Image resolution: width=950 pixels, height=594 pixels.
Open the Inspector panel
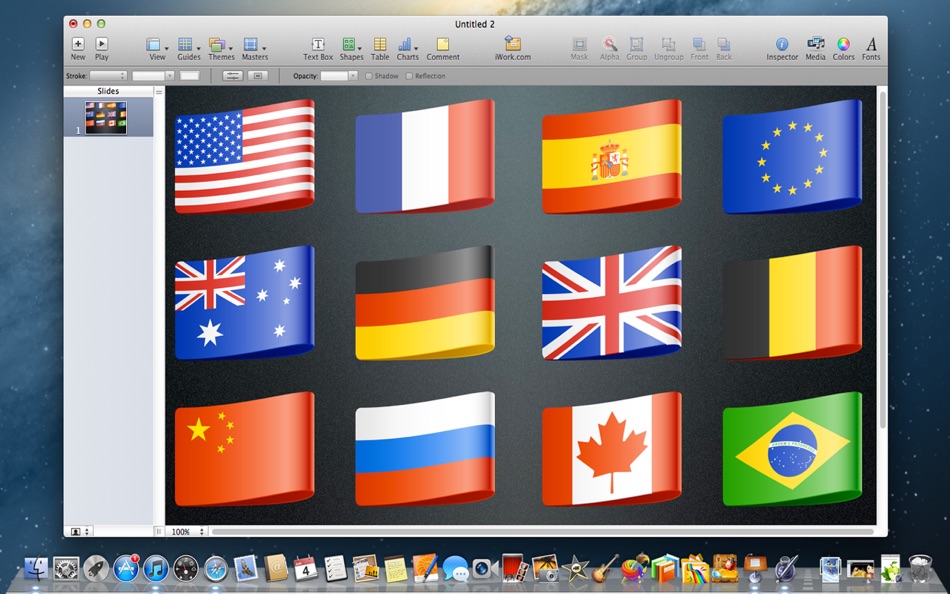coord(782,48)
